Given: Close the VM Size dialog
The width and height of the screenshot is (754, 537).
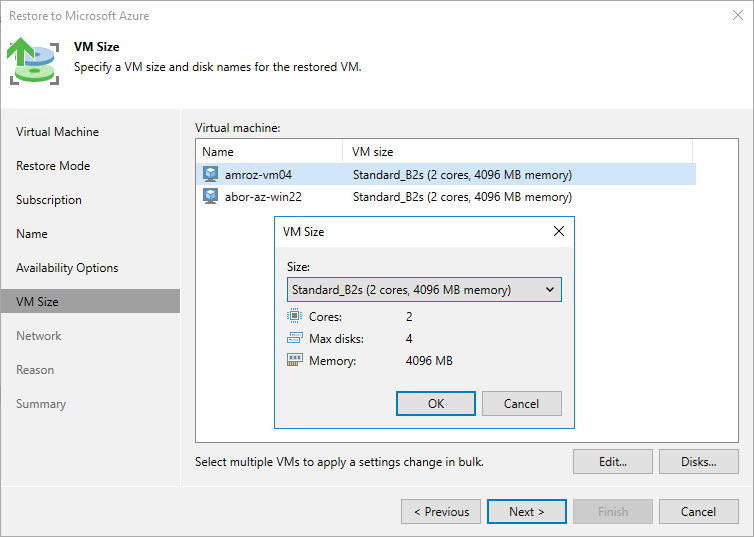Looking at the screenshot, I should [559, 232].
